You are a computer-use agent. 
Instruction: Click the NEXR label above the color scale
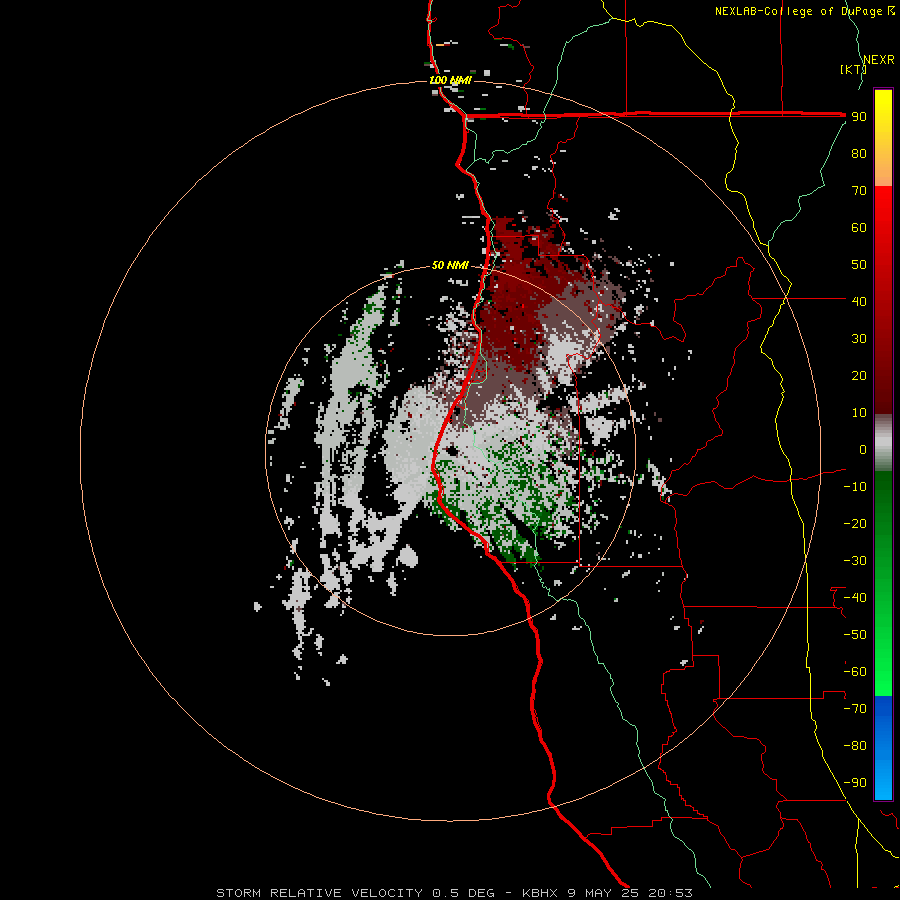(879, 60)
